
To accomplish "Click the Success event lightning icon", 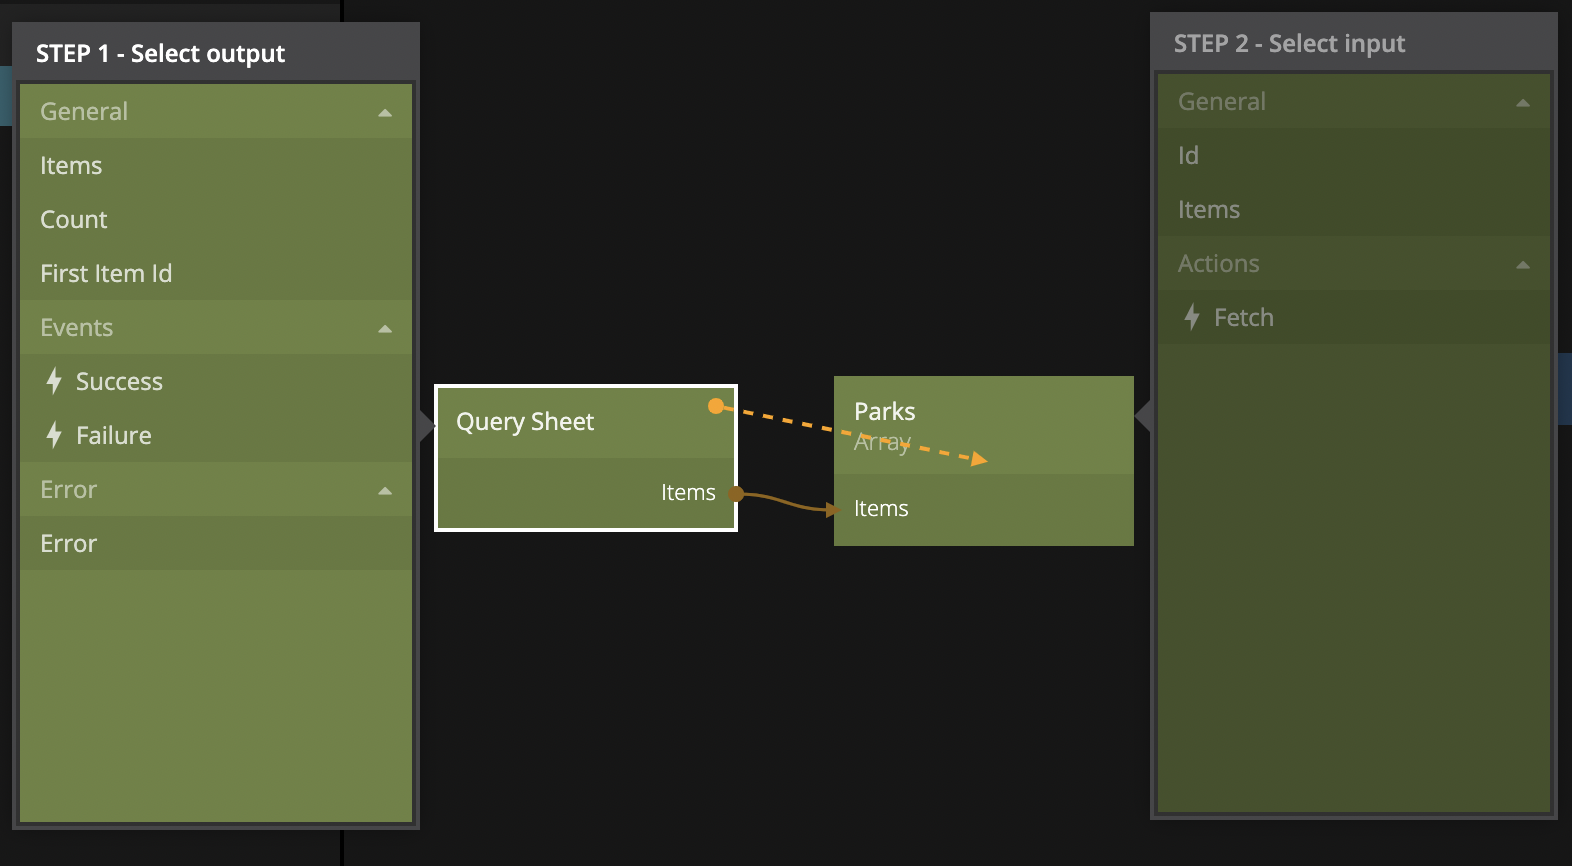I will coord(54,381).
